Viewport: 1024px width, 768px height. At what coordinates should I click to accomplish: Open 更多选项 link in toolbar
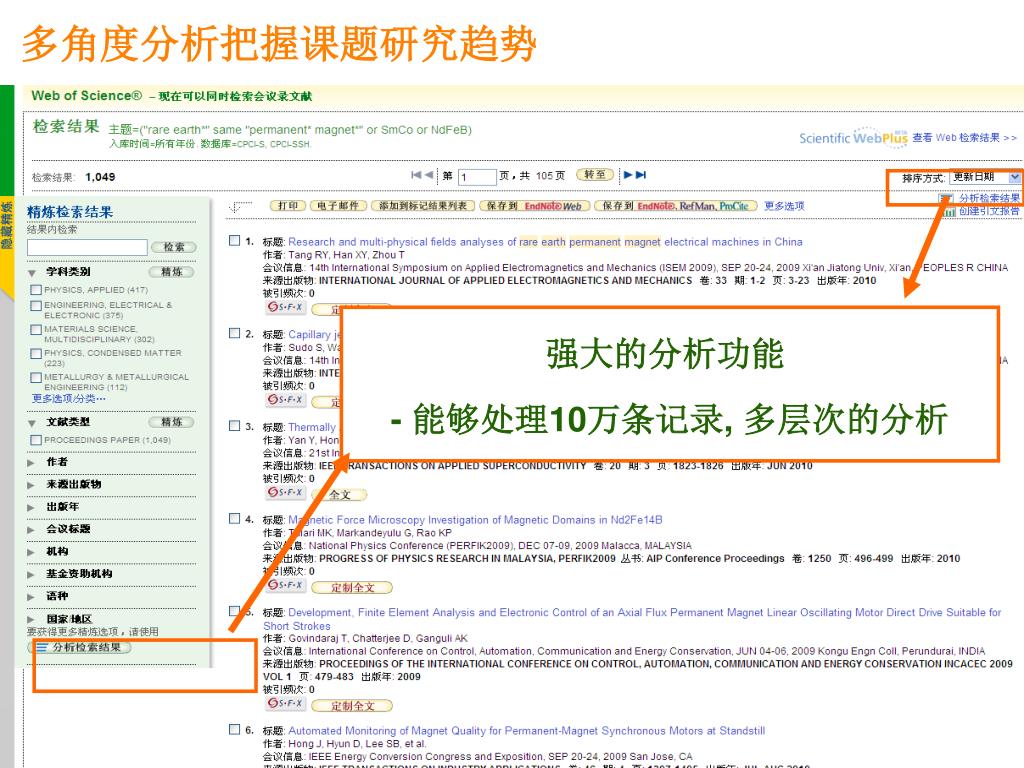(x=784, y=206)
